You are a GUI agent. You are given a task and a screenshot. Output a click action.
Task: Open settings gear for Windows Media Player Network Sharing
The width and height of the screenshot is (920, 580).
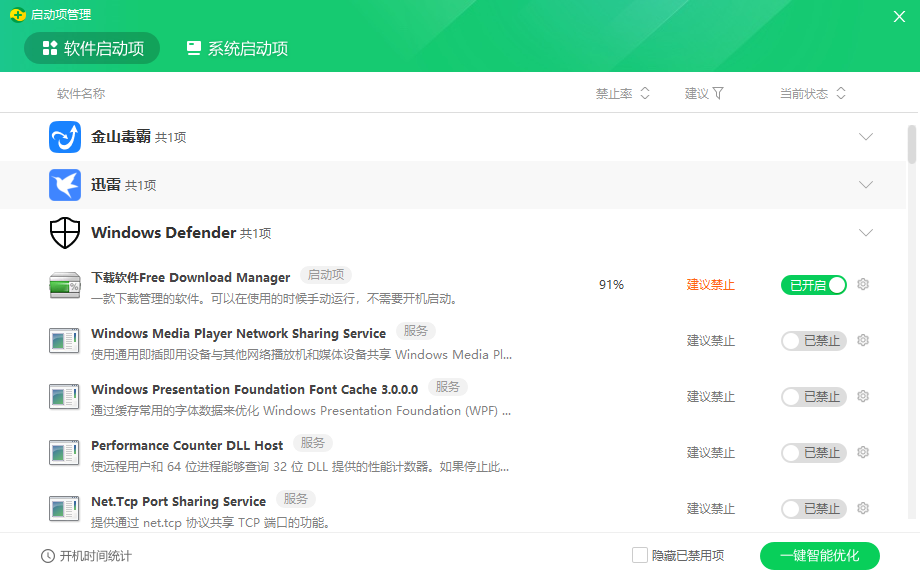point(862,340)
